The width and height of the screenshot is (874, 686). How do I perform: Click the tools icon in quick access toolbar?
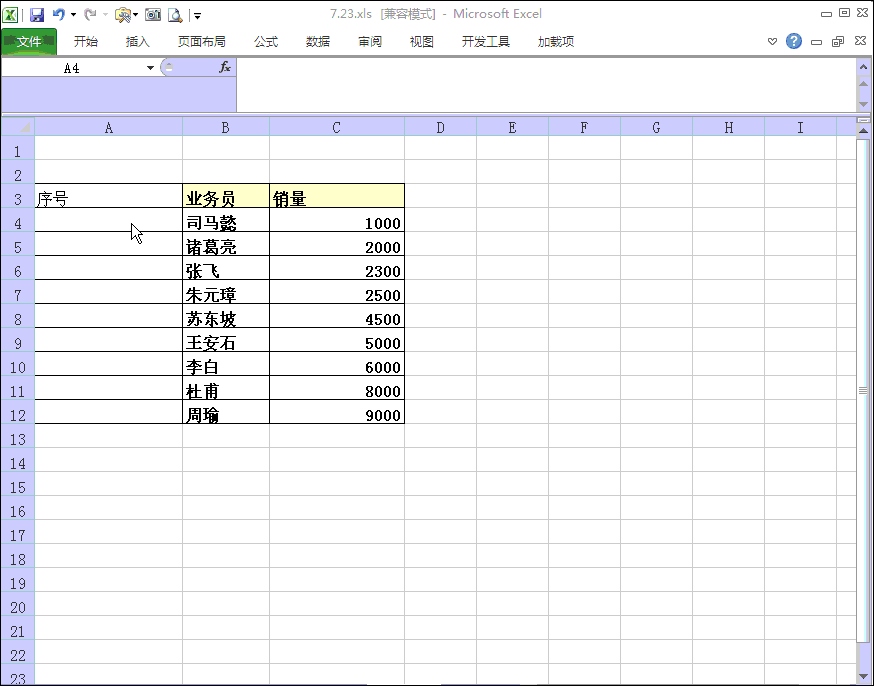tap(123, 15)
